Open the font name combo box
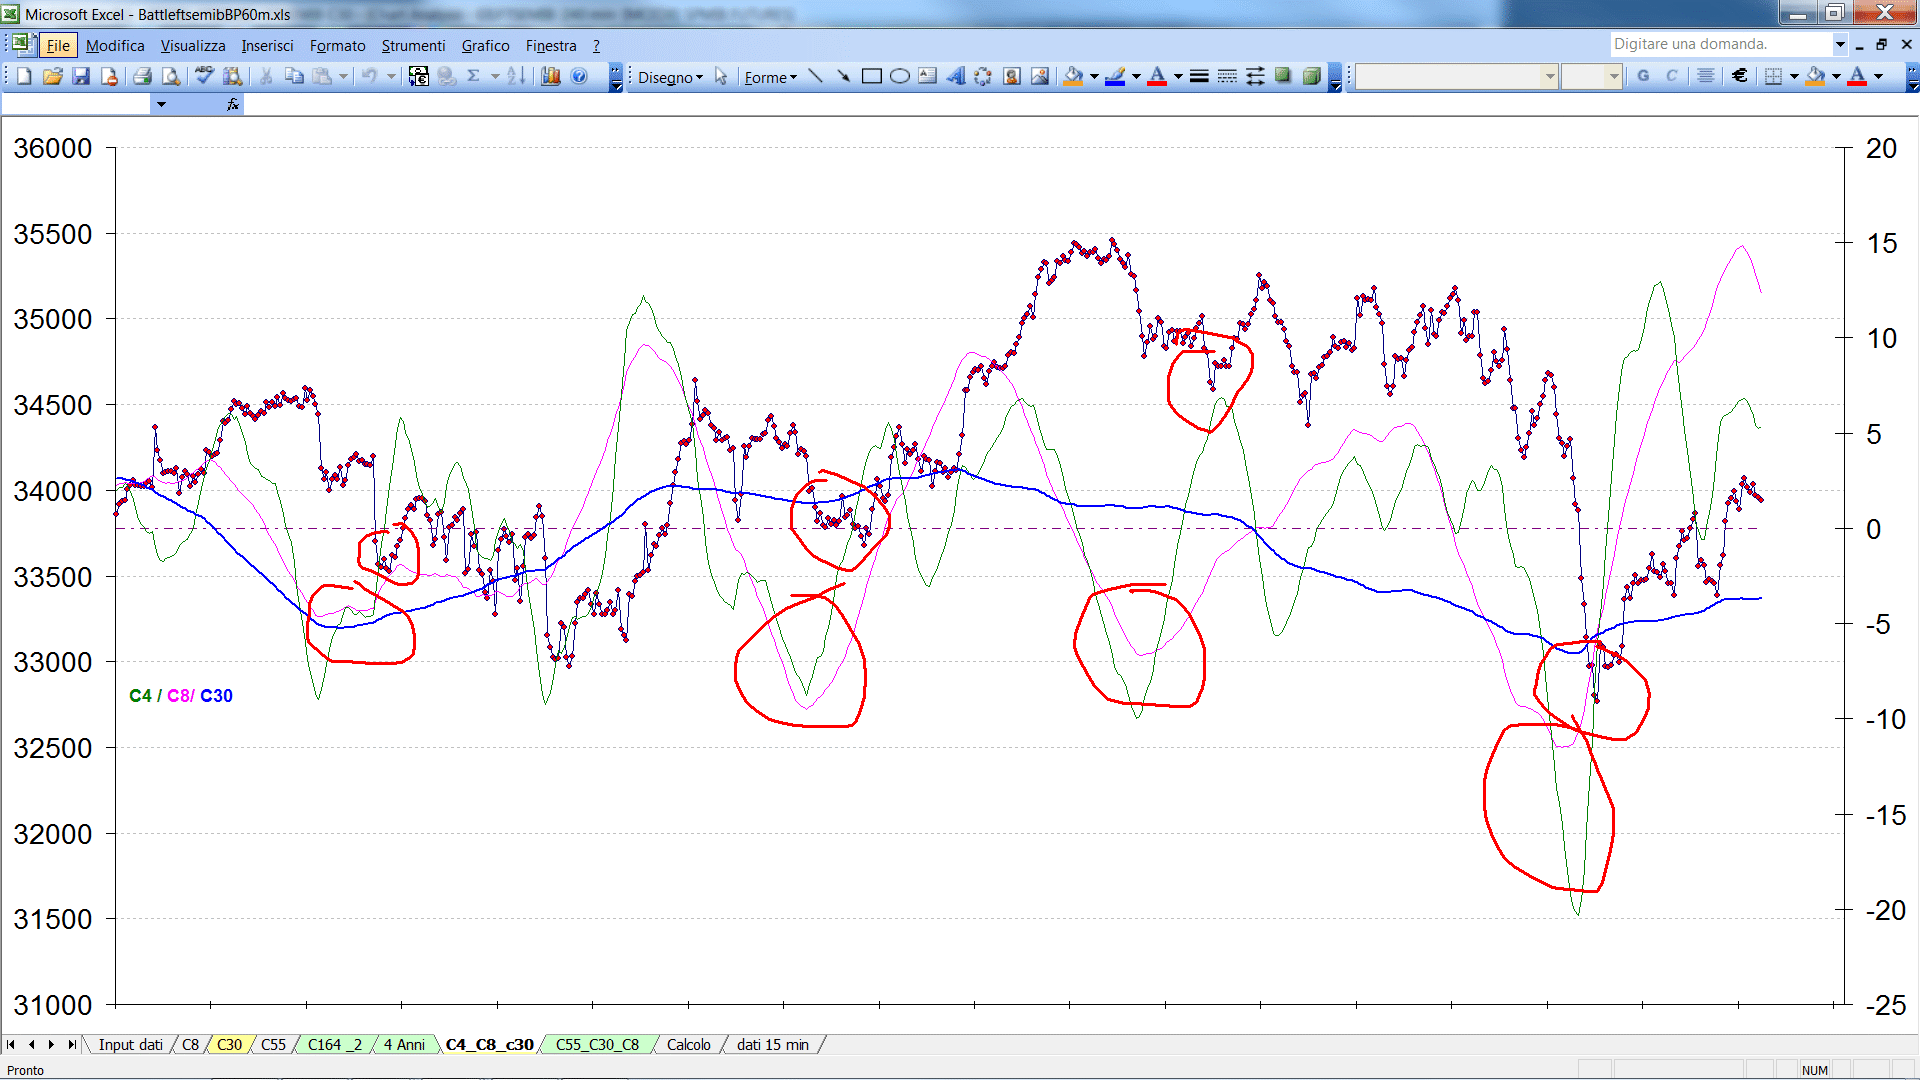This screenshot has width=1920, height=1080. 1456,76
